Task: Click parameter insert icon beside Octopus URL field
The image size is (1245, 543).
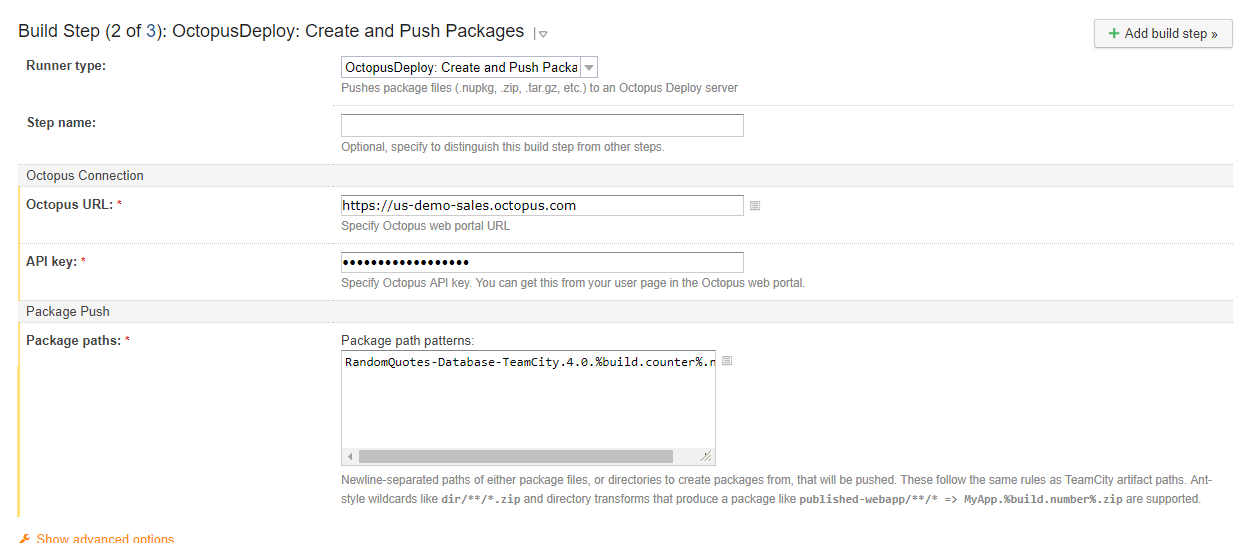Action: pos(755,206)
